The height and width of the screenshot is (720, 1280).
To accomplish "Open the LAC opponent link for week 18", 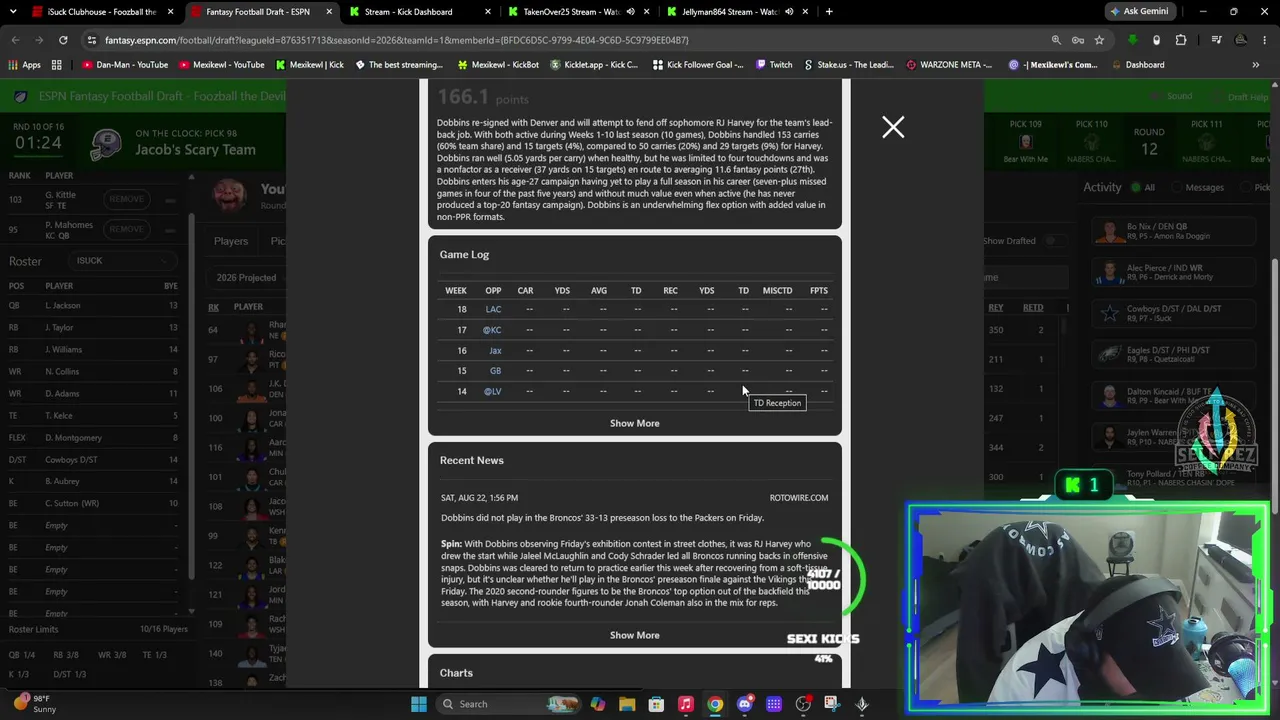I will (493, 309).
